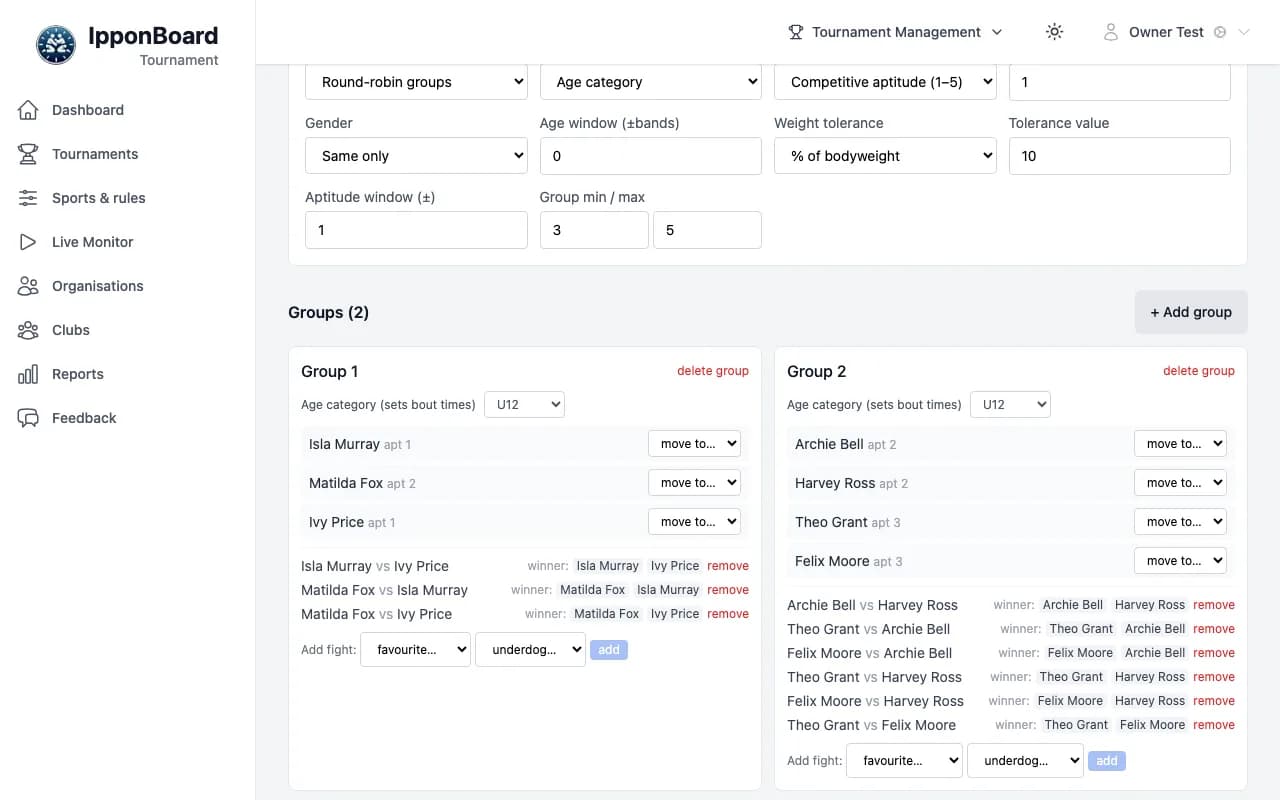The width and height of the screenshot is (1280, 800).
Task: Set Isla Murray winner in Matilda Fox vs Isla Murray
Action: point(668,590)
